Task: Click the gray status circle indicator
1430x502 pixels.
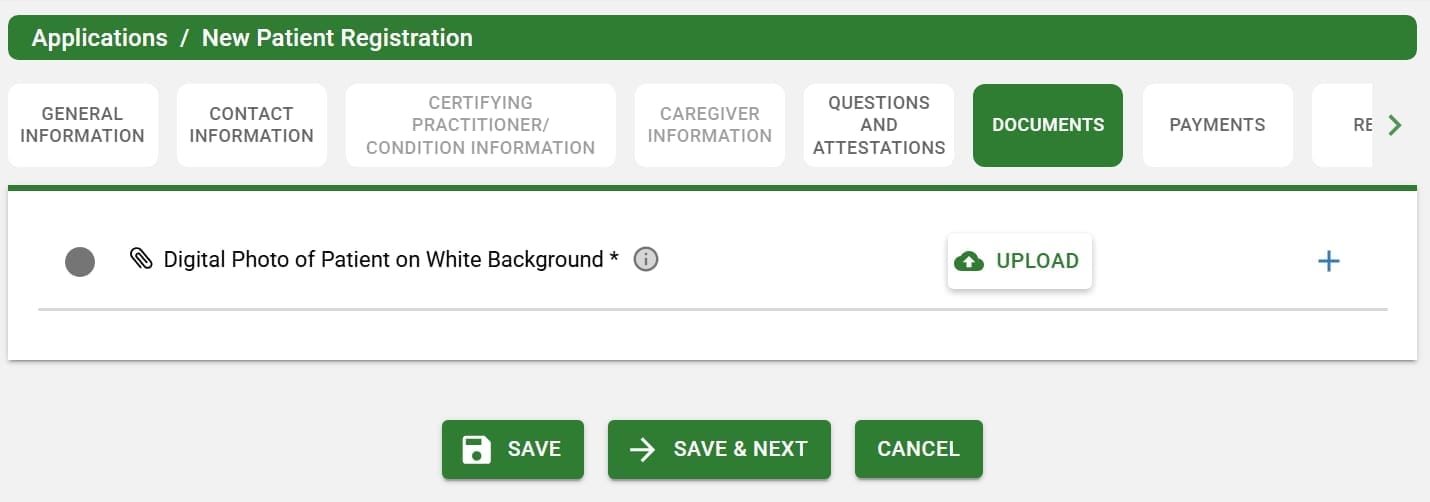Action: pos(80,262)
